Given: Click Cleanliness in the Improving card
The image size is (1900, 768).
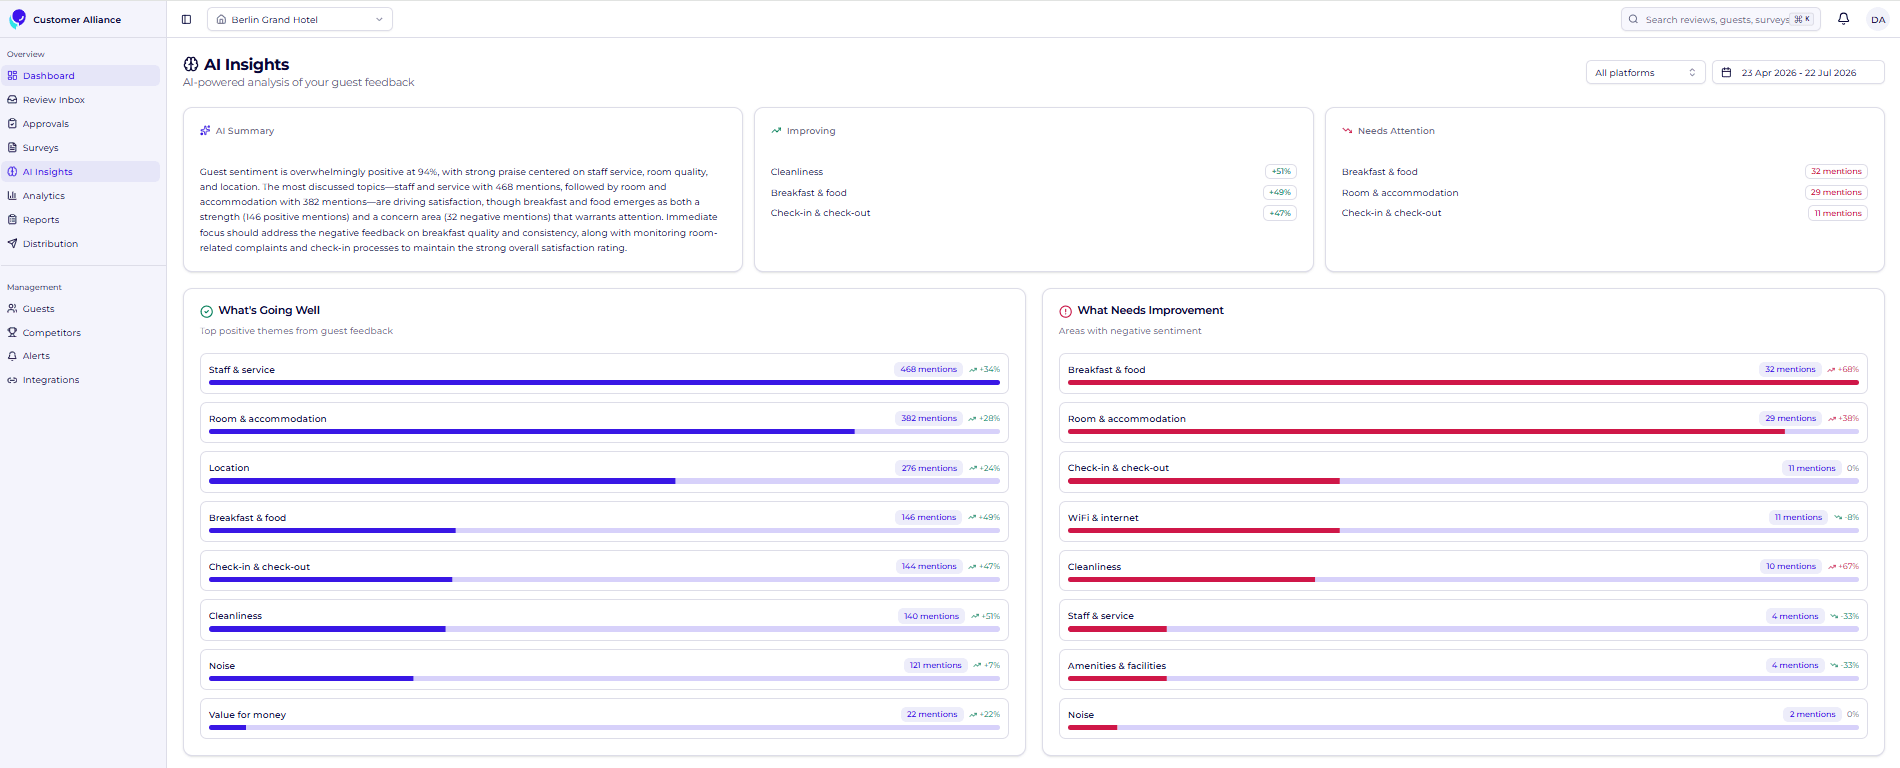Looking at the screenshot, I should 797,172.
